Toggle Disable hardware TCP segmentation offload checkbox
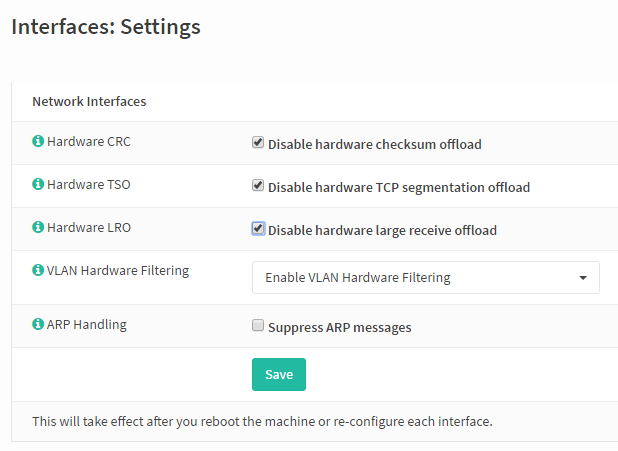This screenshot has width=618, height=451. click(258, 185)
